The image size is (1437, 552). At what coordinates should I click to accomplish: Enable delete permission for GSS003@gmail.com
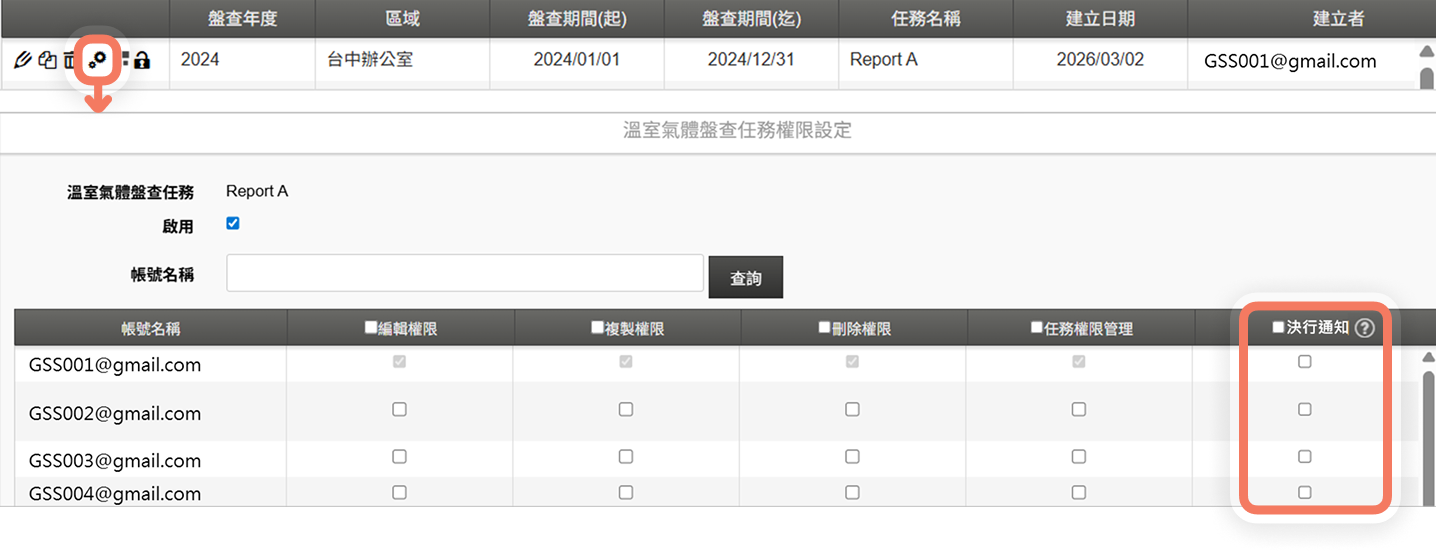pyautogui.click(x=852, y=456)
